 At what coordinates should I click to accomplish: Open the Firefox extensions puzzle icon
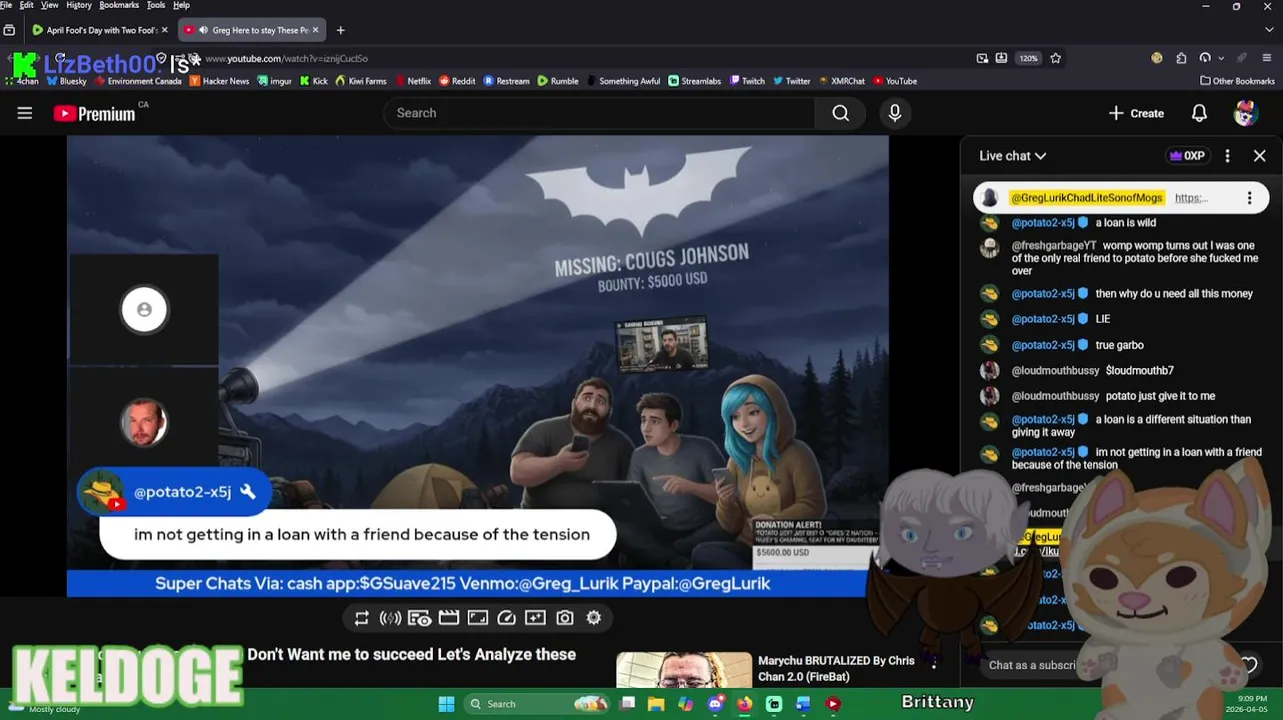click(x=1181, y=58)
